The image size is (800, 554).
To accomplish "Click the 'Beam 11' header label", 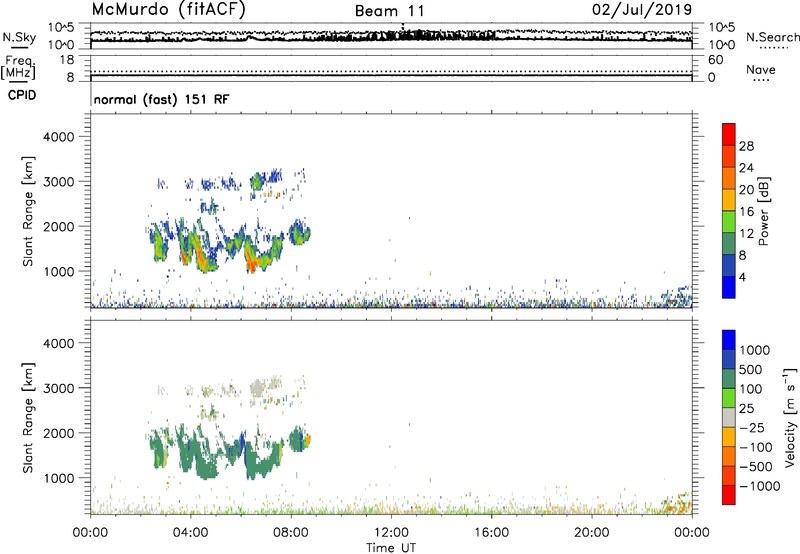I will coord(390,11).
